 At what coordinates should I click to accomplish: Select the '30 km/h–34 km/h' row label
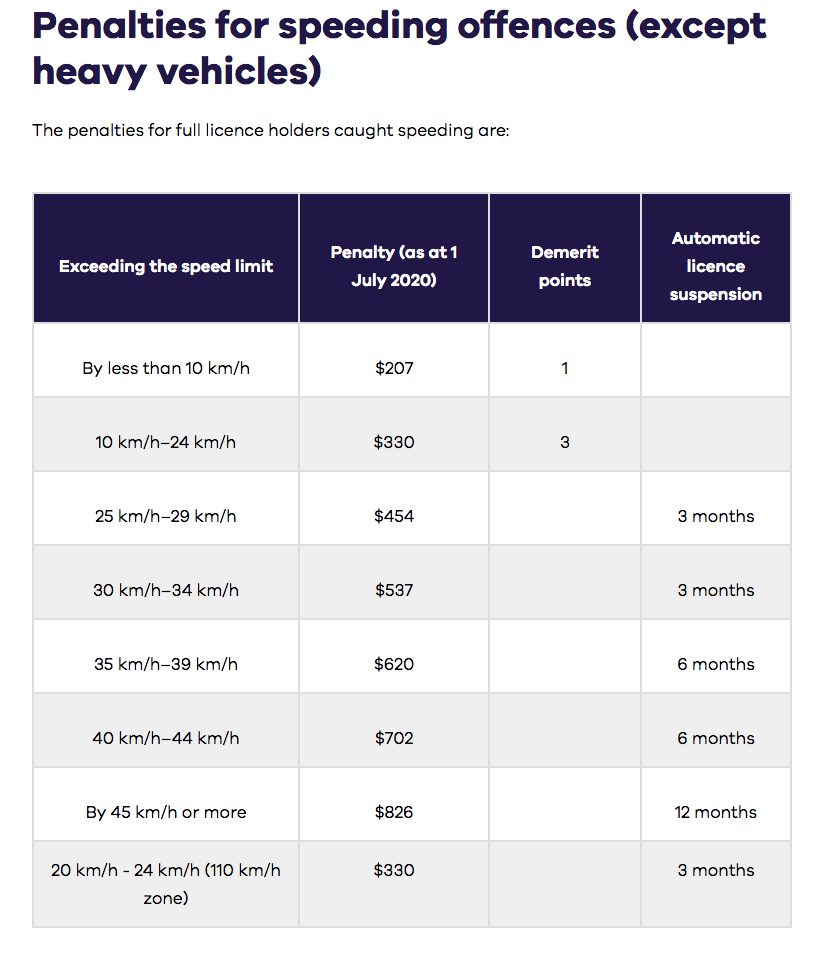166,590
